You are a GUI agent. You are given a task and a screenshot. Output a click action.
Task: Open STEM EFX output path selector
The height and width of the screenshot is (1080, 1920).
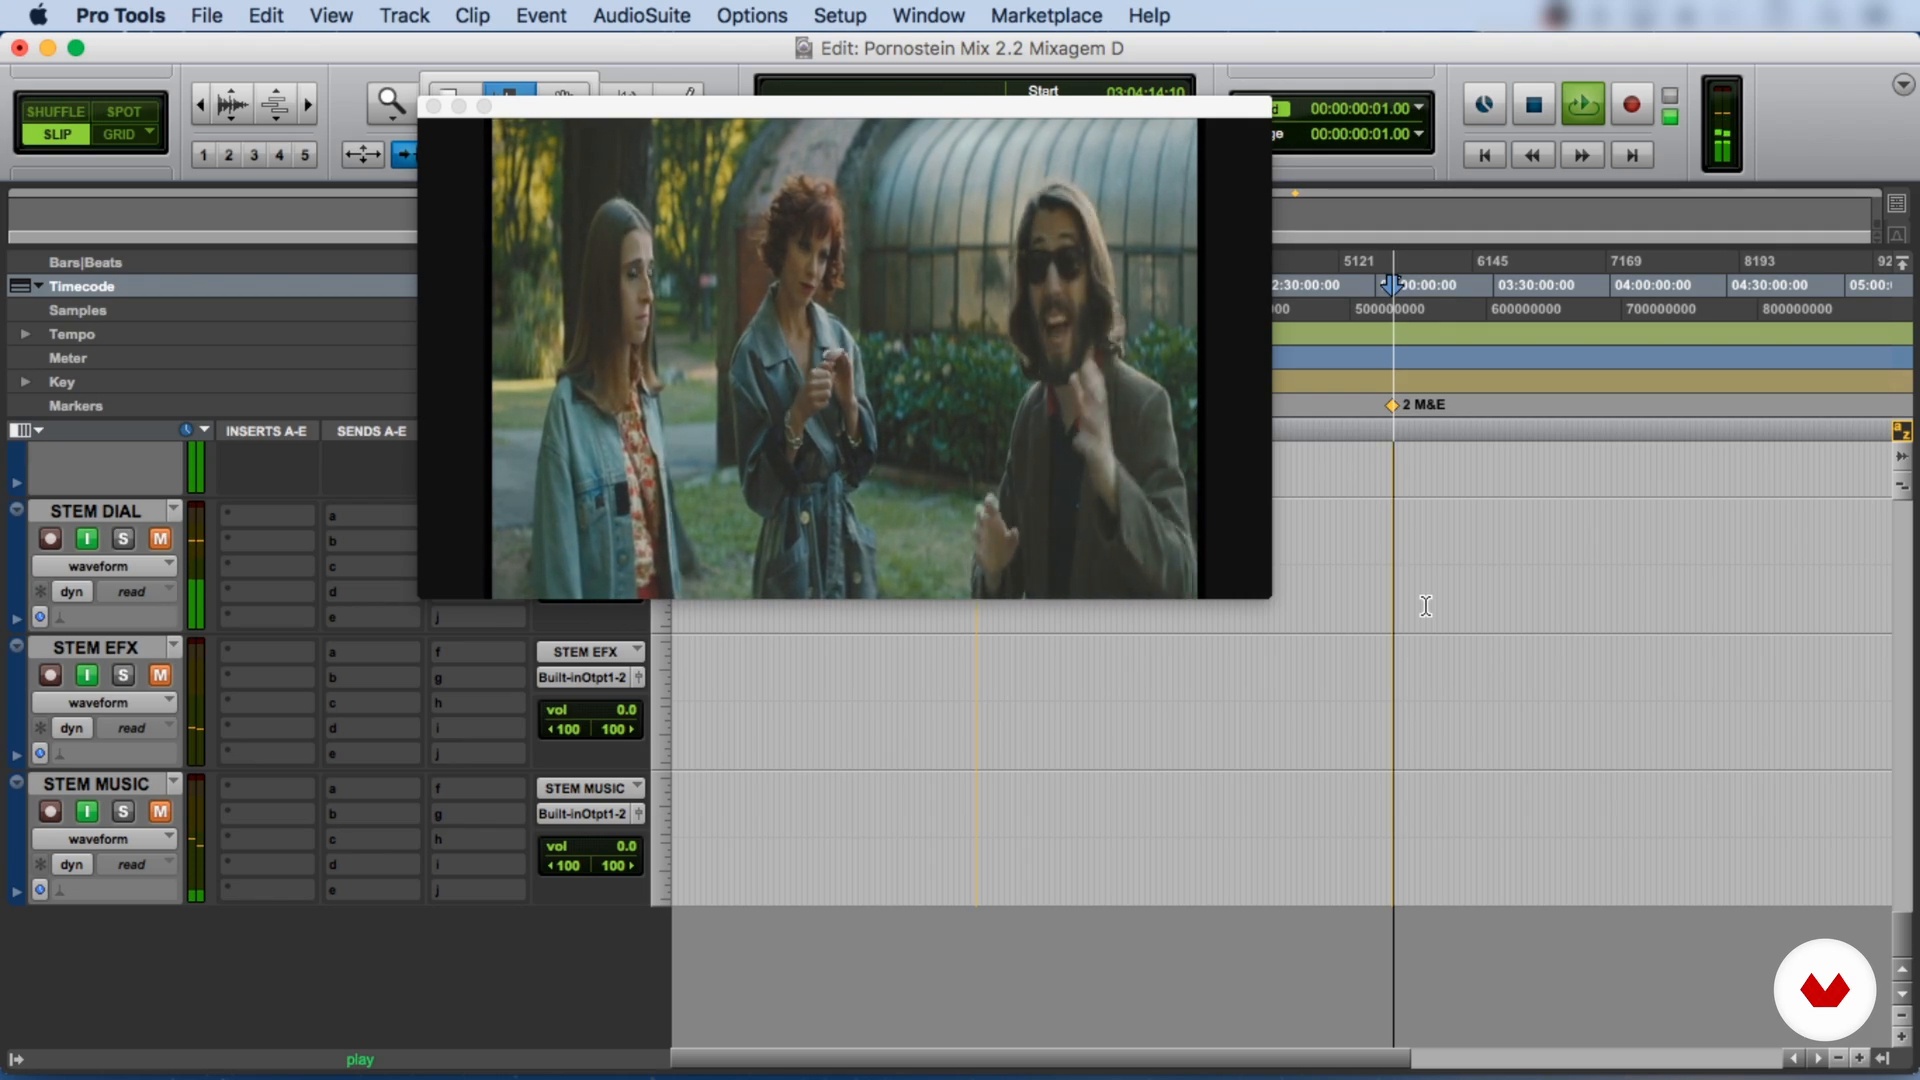[x=590, y=652]
